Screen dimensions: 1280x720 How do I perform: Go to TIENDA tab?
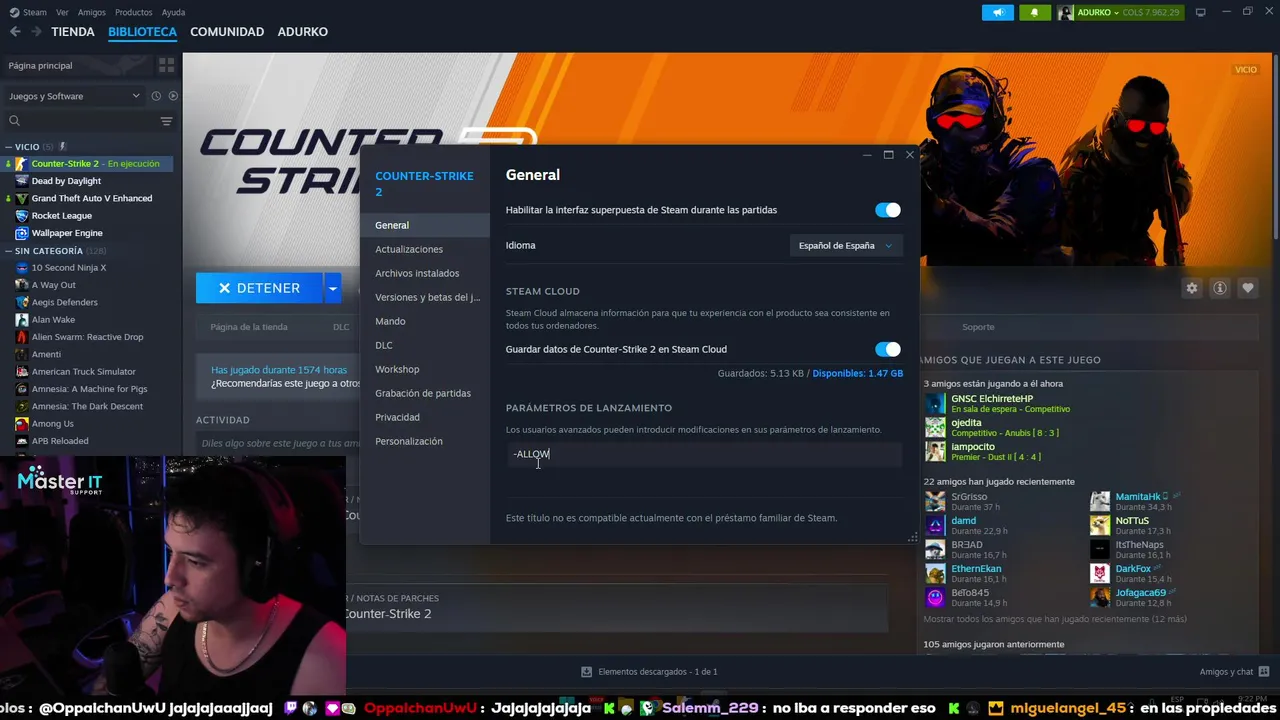pyautogui.click(x=73, y=32)
